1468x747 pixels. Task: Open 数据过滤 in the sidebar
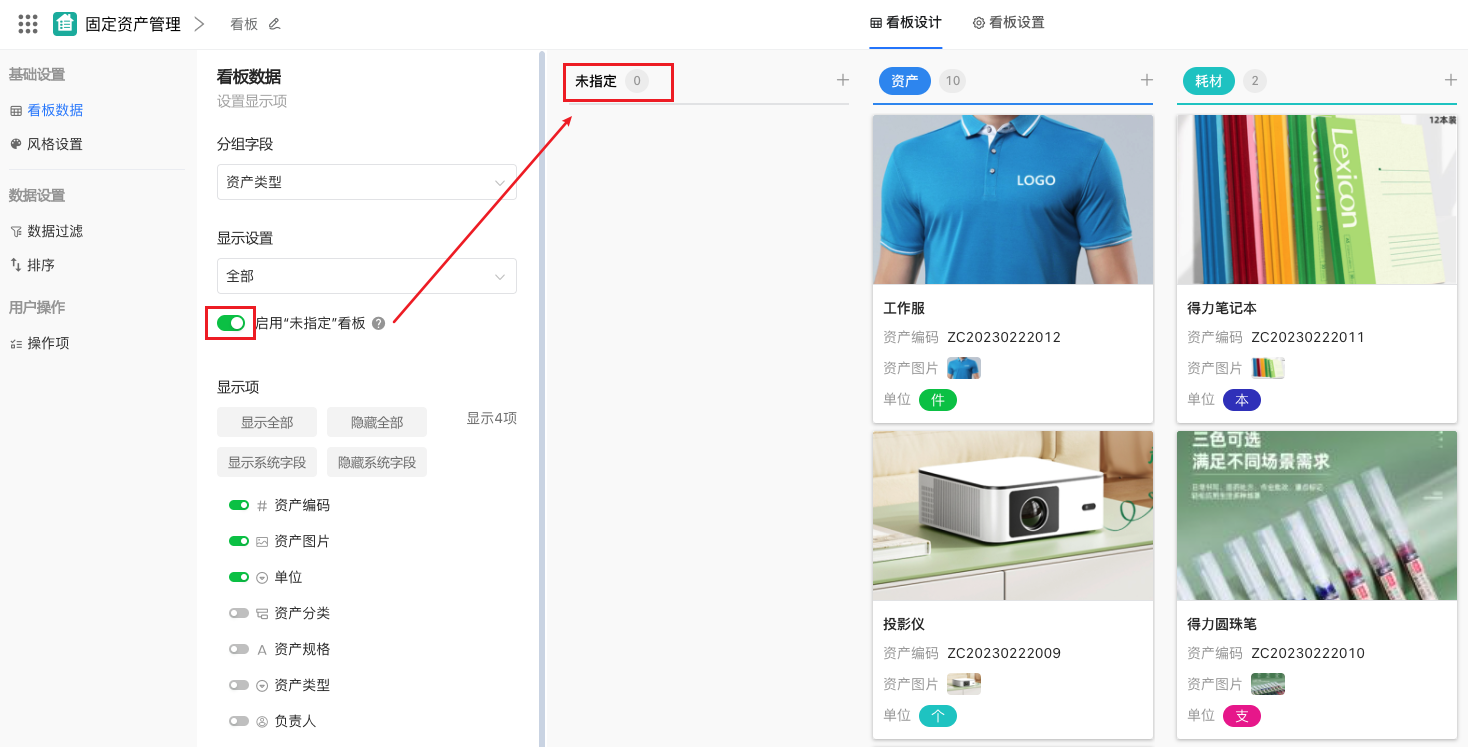[54, 231]
